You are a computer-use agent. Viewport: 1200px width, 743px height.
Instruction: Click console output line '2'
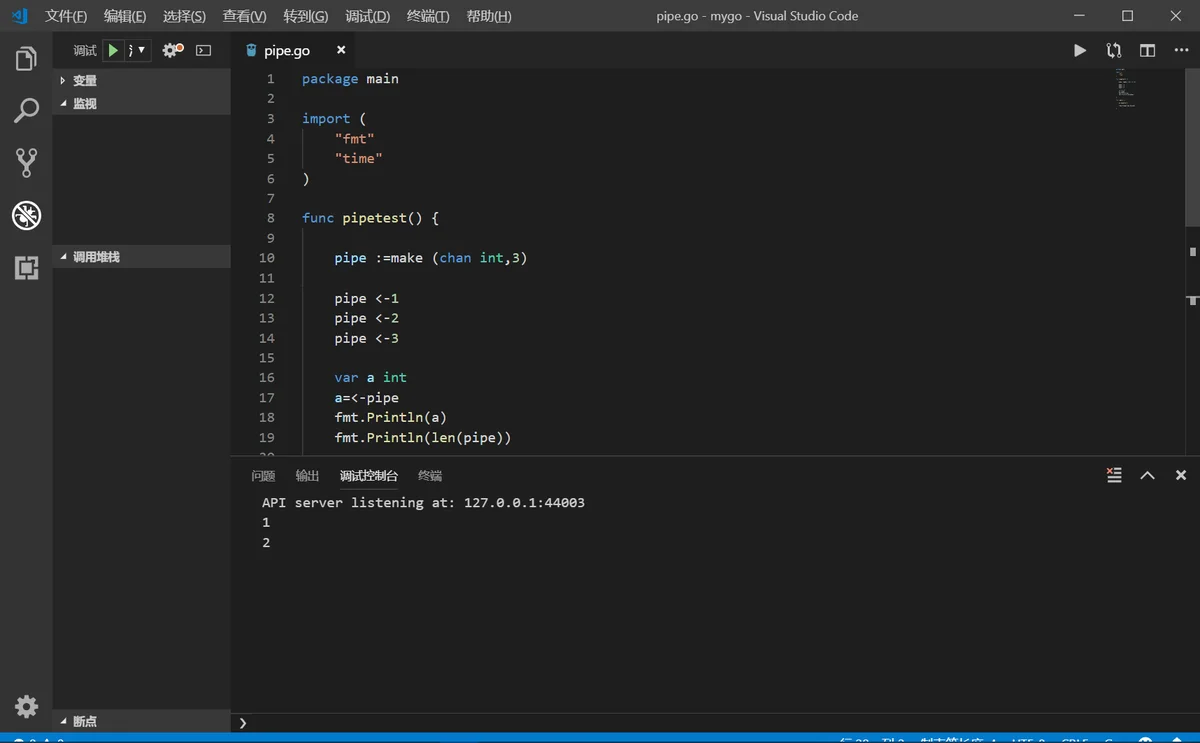pyautogui.click(x=266, y=542)
